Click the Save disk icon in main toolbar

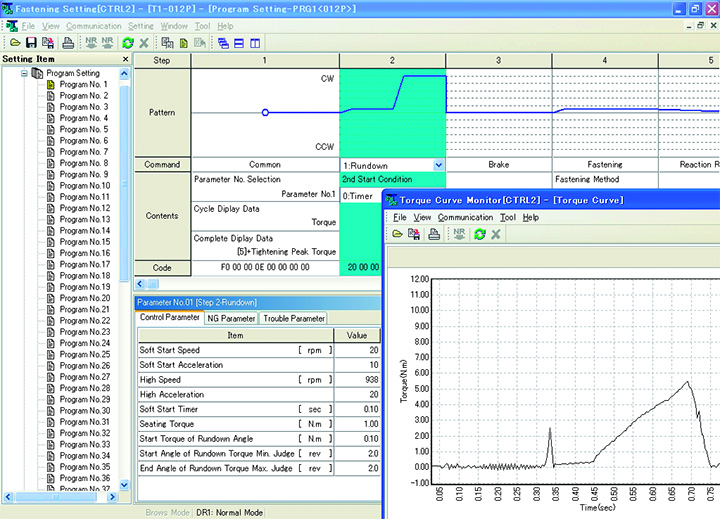tap(31, 43)
